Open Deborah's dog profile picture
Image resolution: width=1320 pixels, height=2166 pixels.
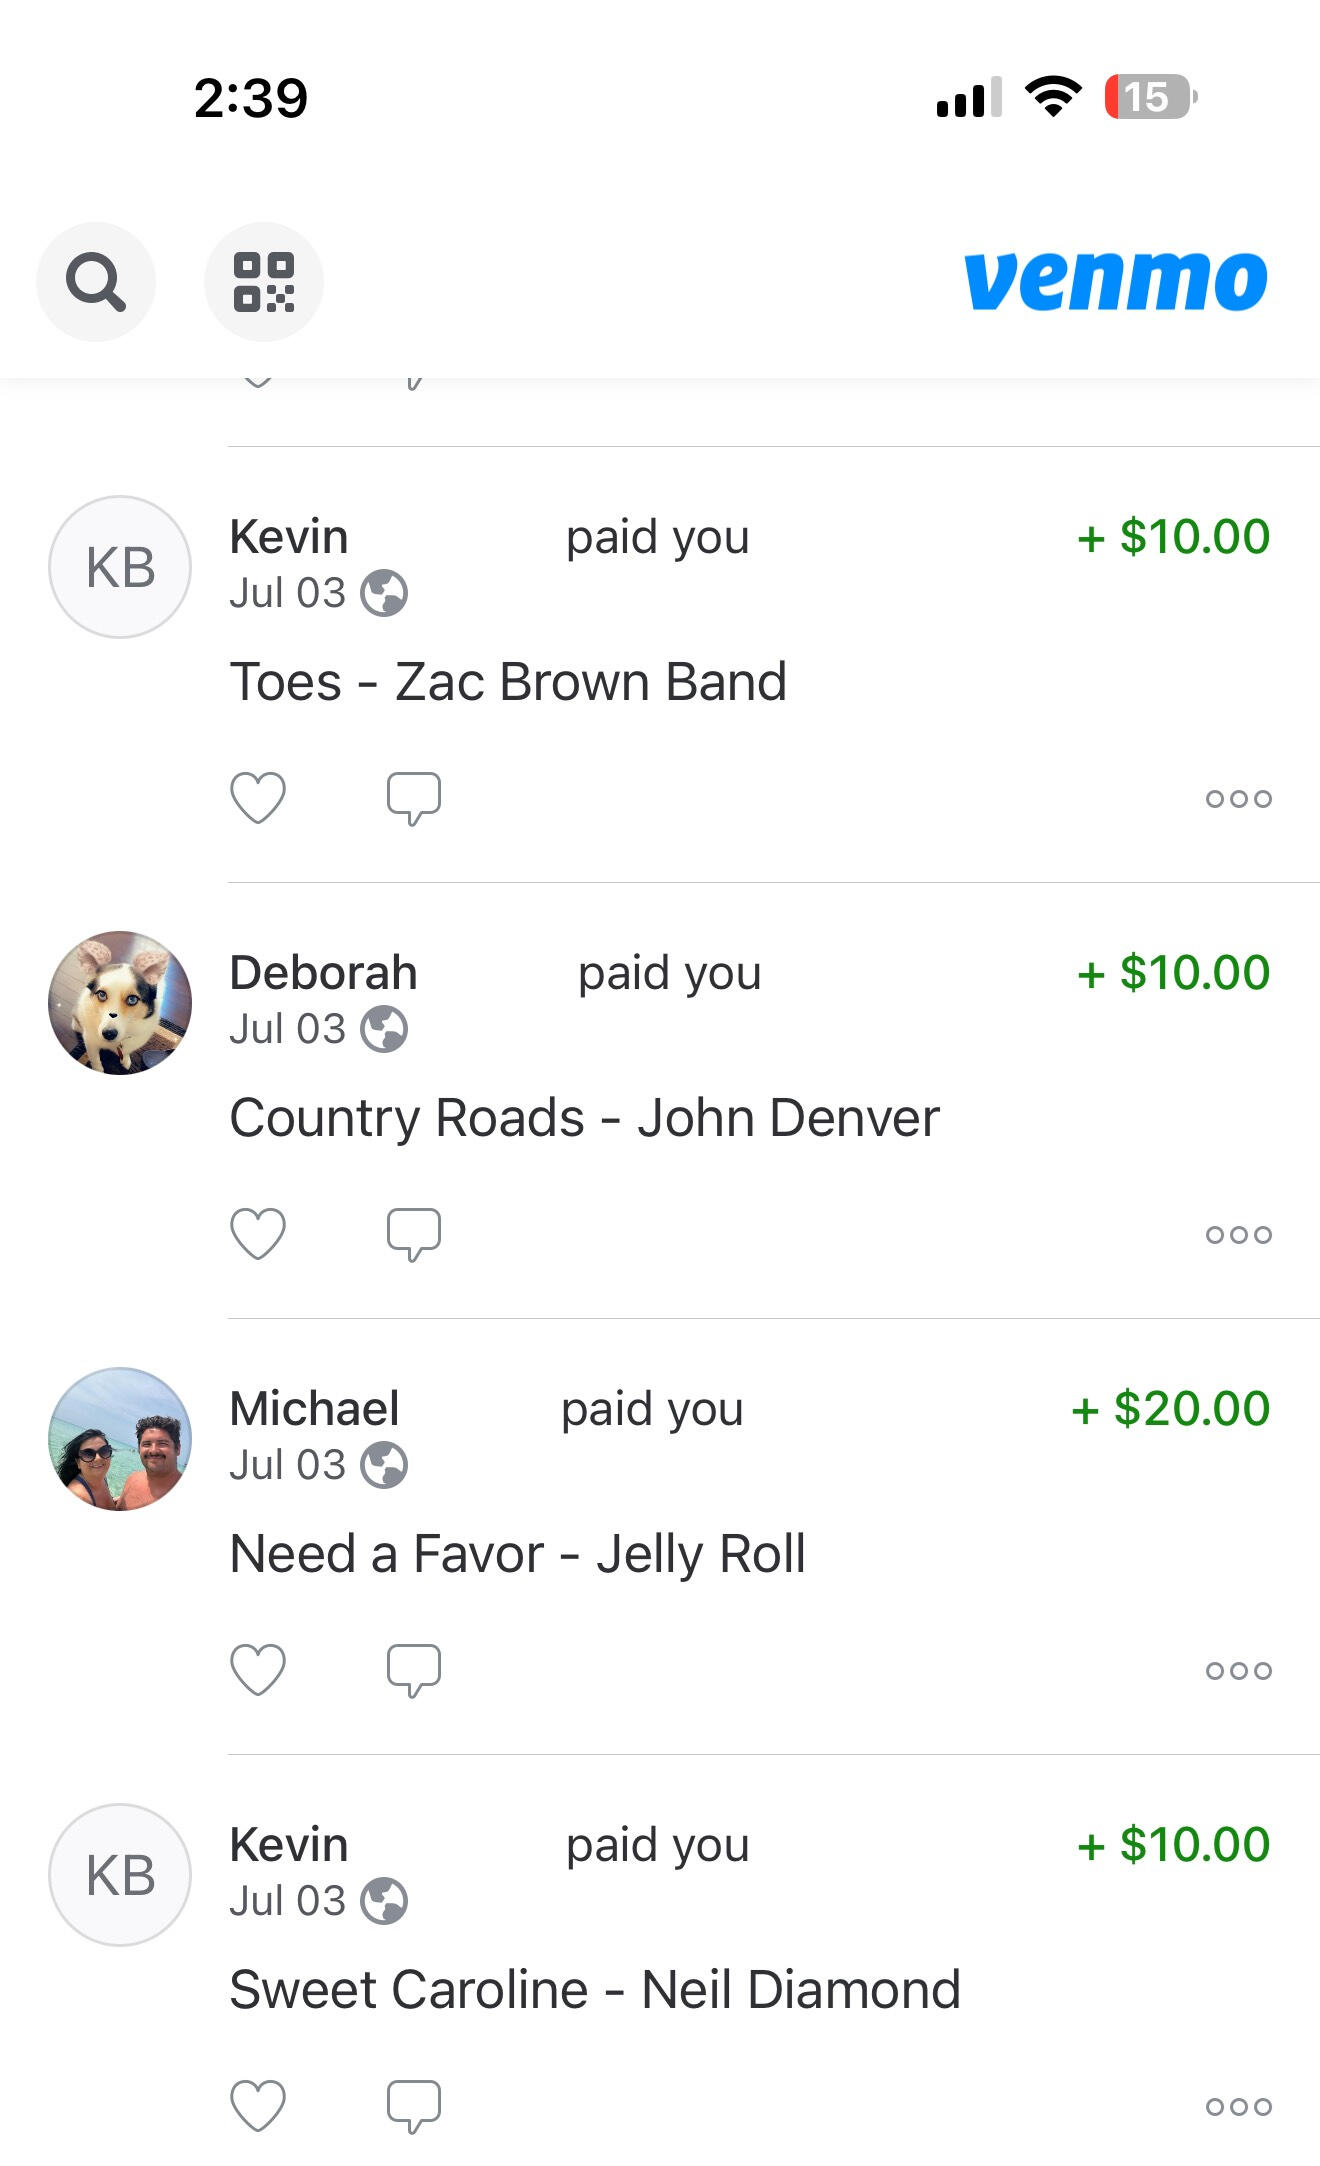tap(120, 1003)
